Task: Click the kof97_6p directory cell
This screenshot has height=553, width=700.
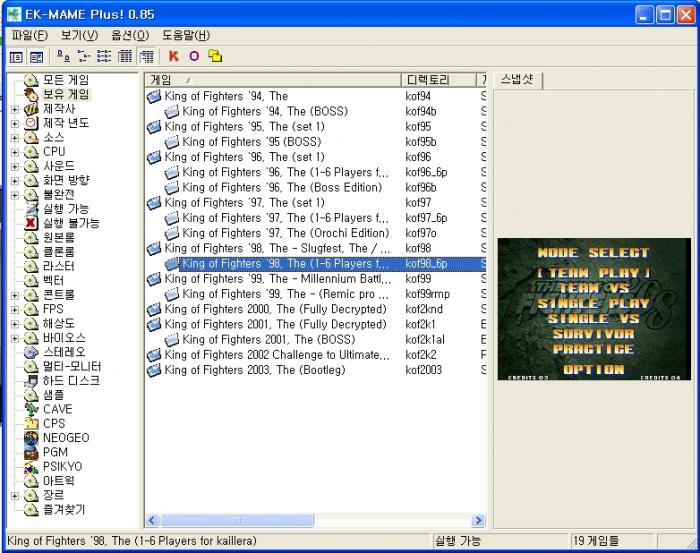Action: 426,217
